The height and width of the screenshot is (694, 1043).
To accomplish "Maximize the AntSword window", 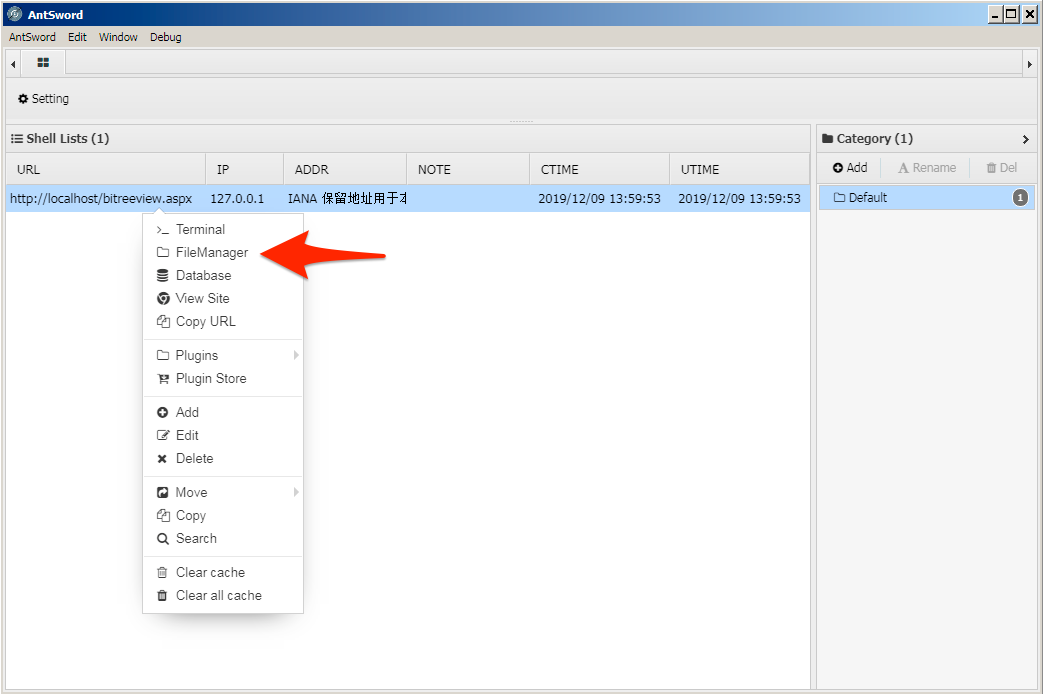I will click(x=1011, y=14).
